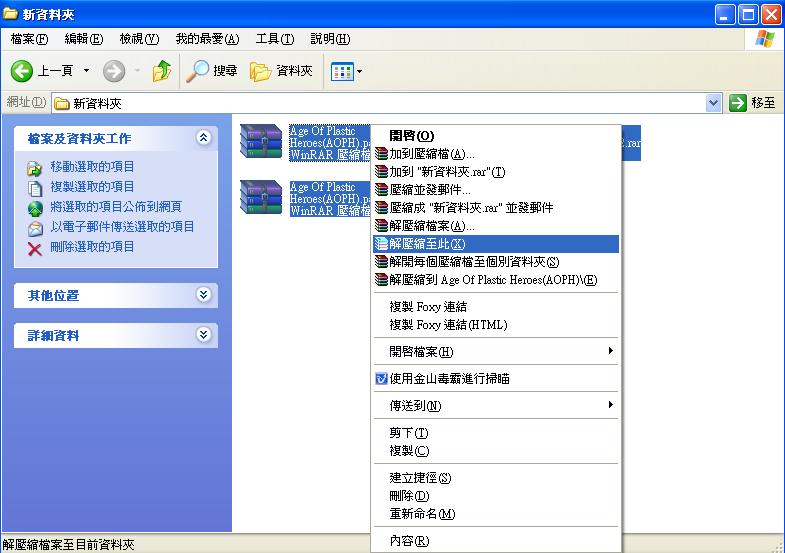The width and height of the screenshot is (785, 553).
Task: Click the grey Forward arrow icon
Action: coord(114,71)
